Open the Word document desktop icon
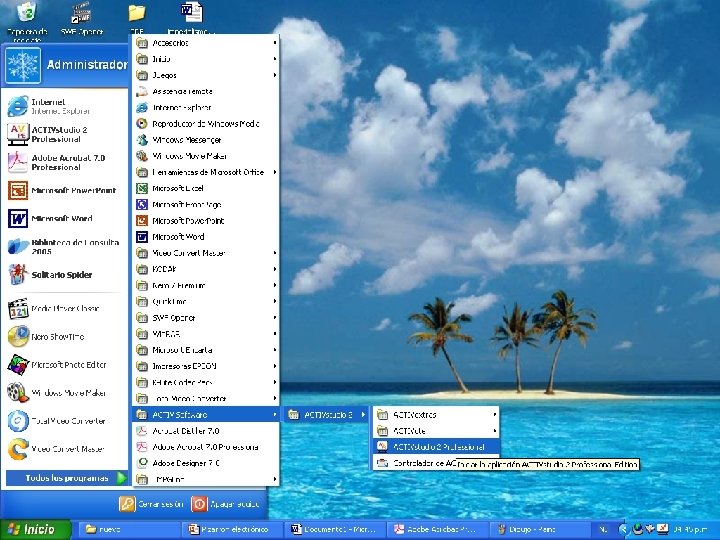This screenshot has width=720, height=540. point(191,17)
